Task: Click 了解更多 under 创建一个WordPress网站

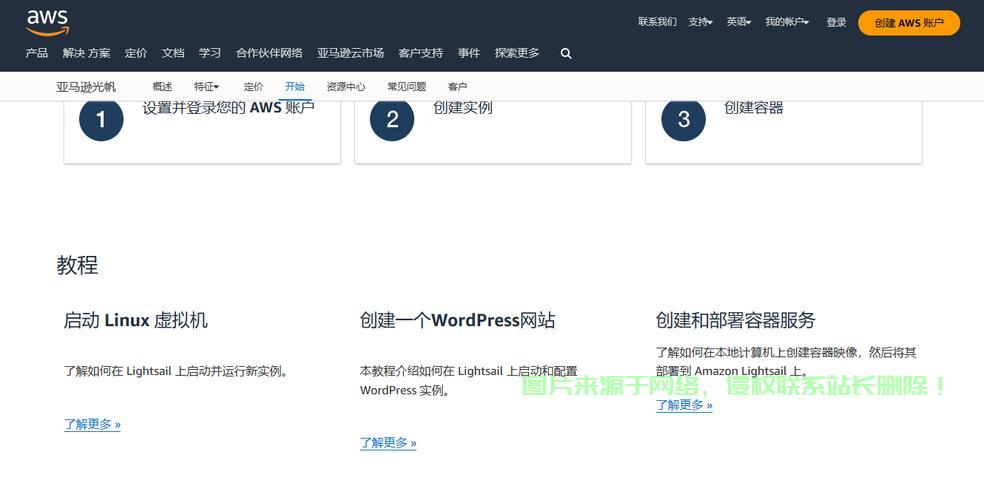Action: (x=388, y=443)
